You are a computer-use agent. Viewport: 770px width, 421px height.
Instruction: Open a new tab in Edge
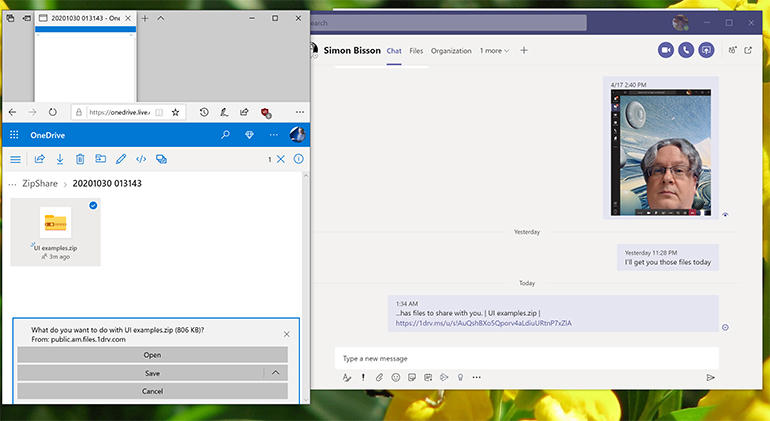(144, 18)
